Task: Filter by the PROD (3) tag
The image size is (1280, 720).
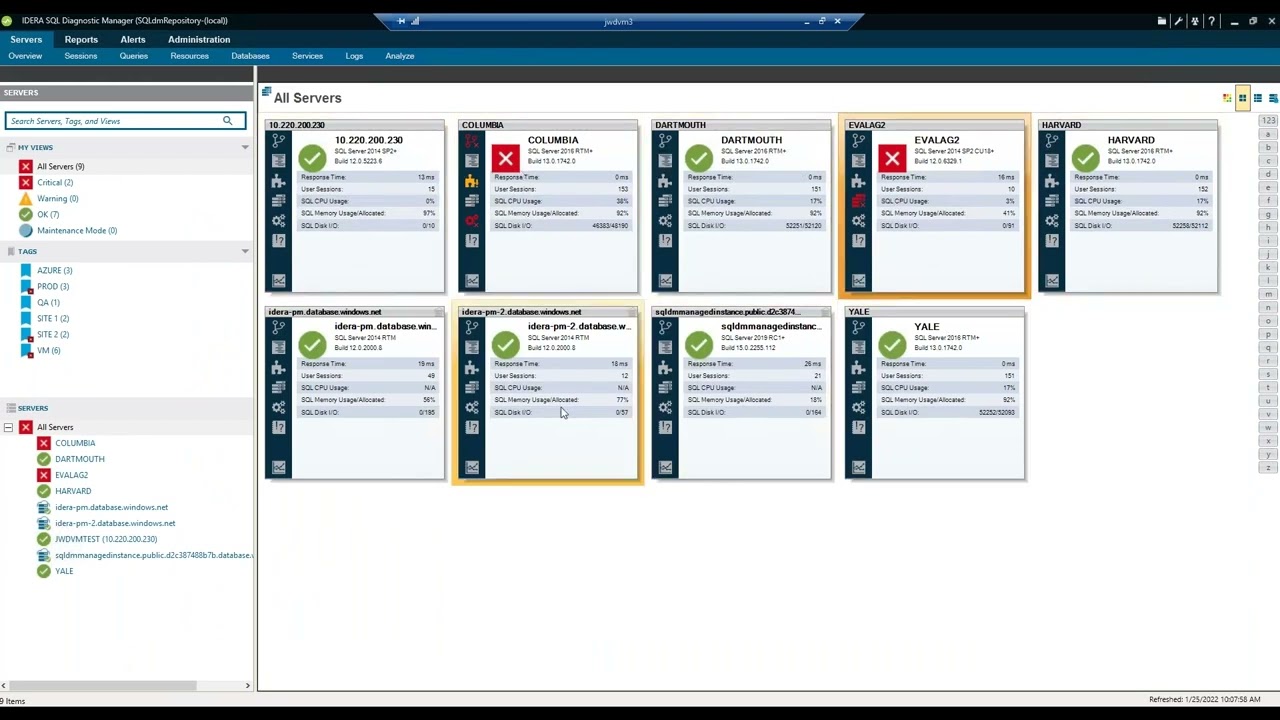Action: click(53, 287)
